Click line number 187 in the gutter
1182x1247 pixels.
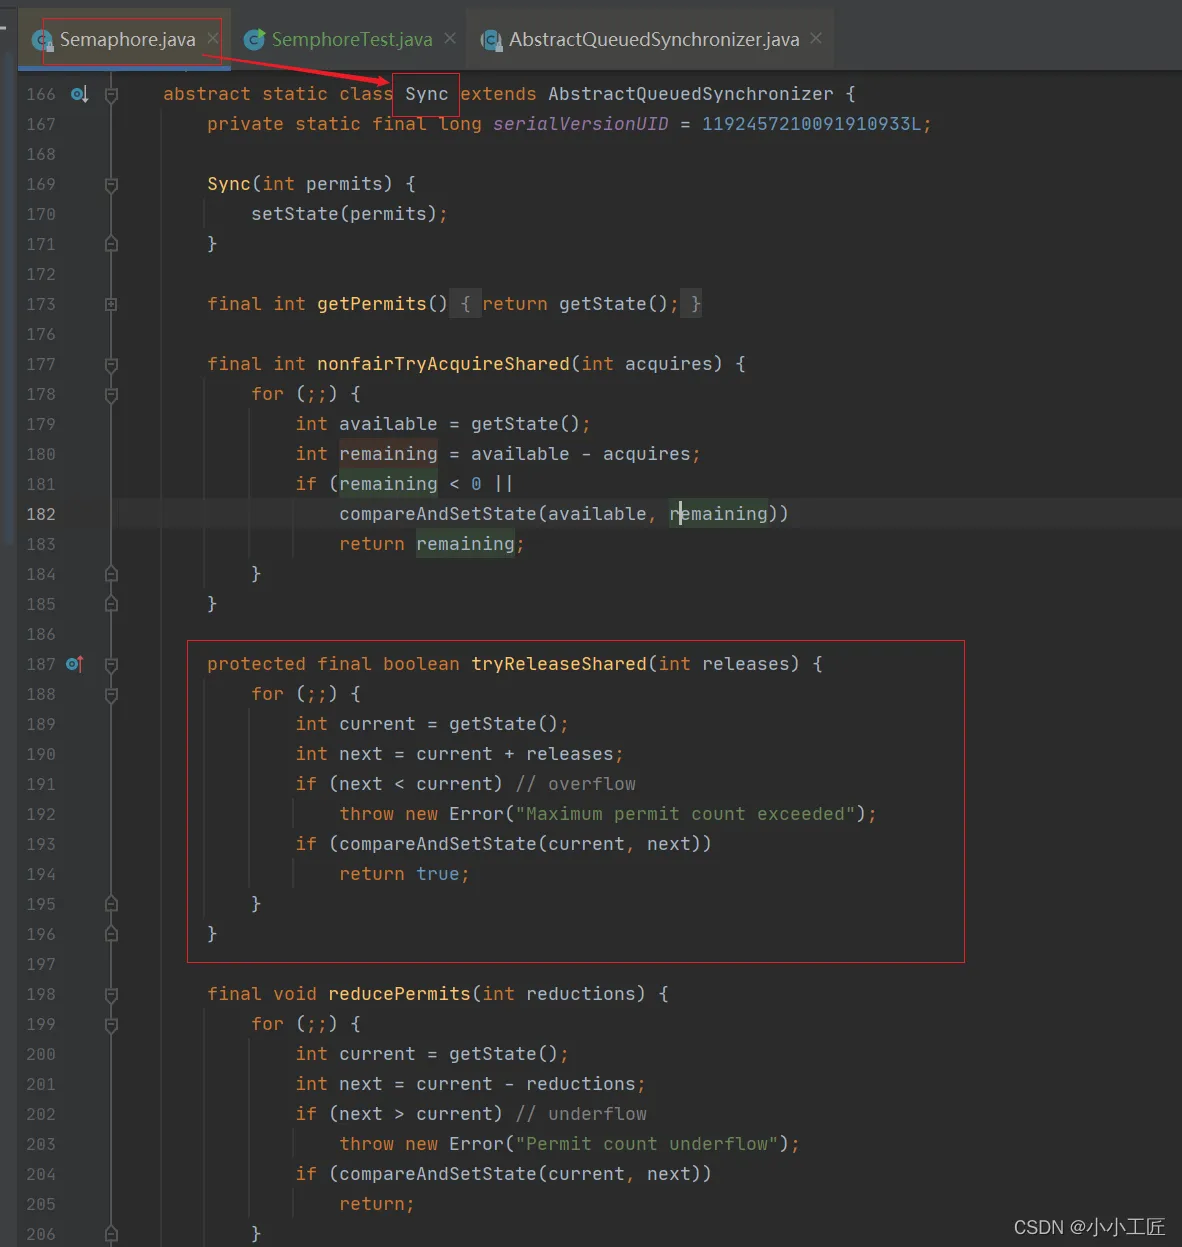[x=41, y=664]
